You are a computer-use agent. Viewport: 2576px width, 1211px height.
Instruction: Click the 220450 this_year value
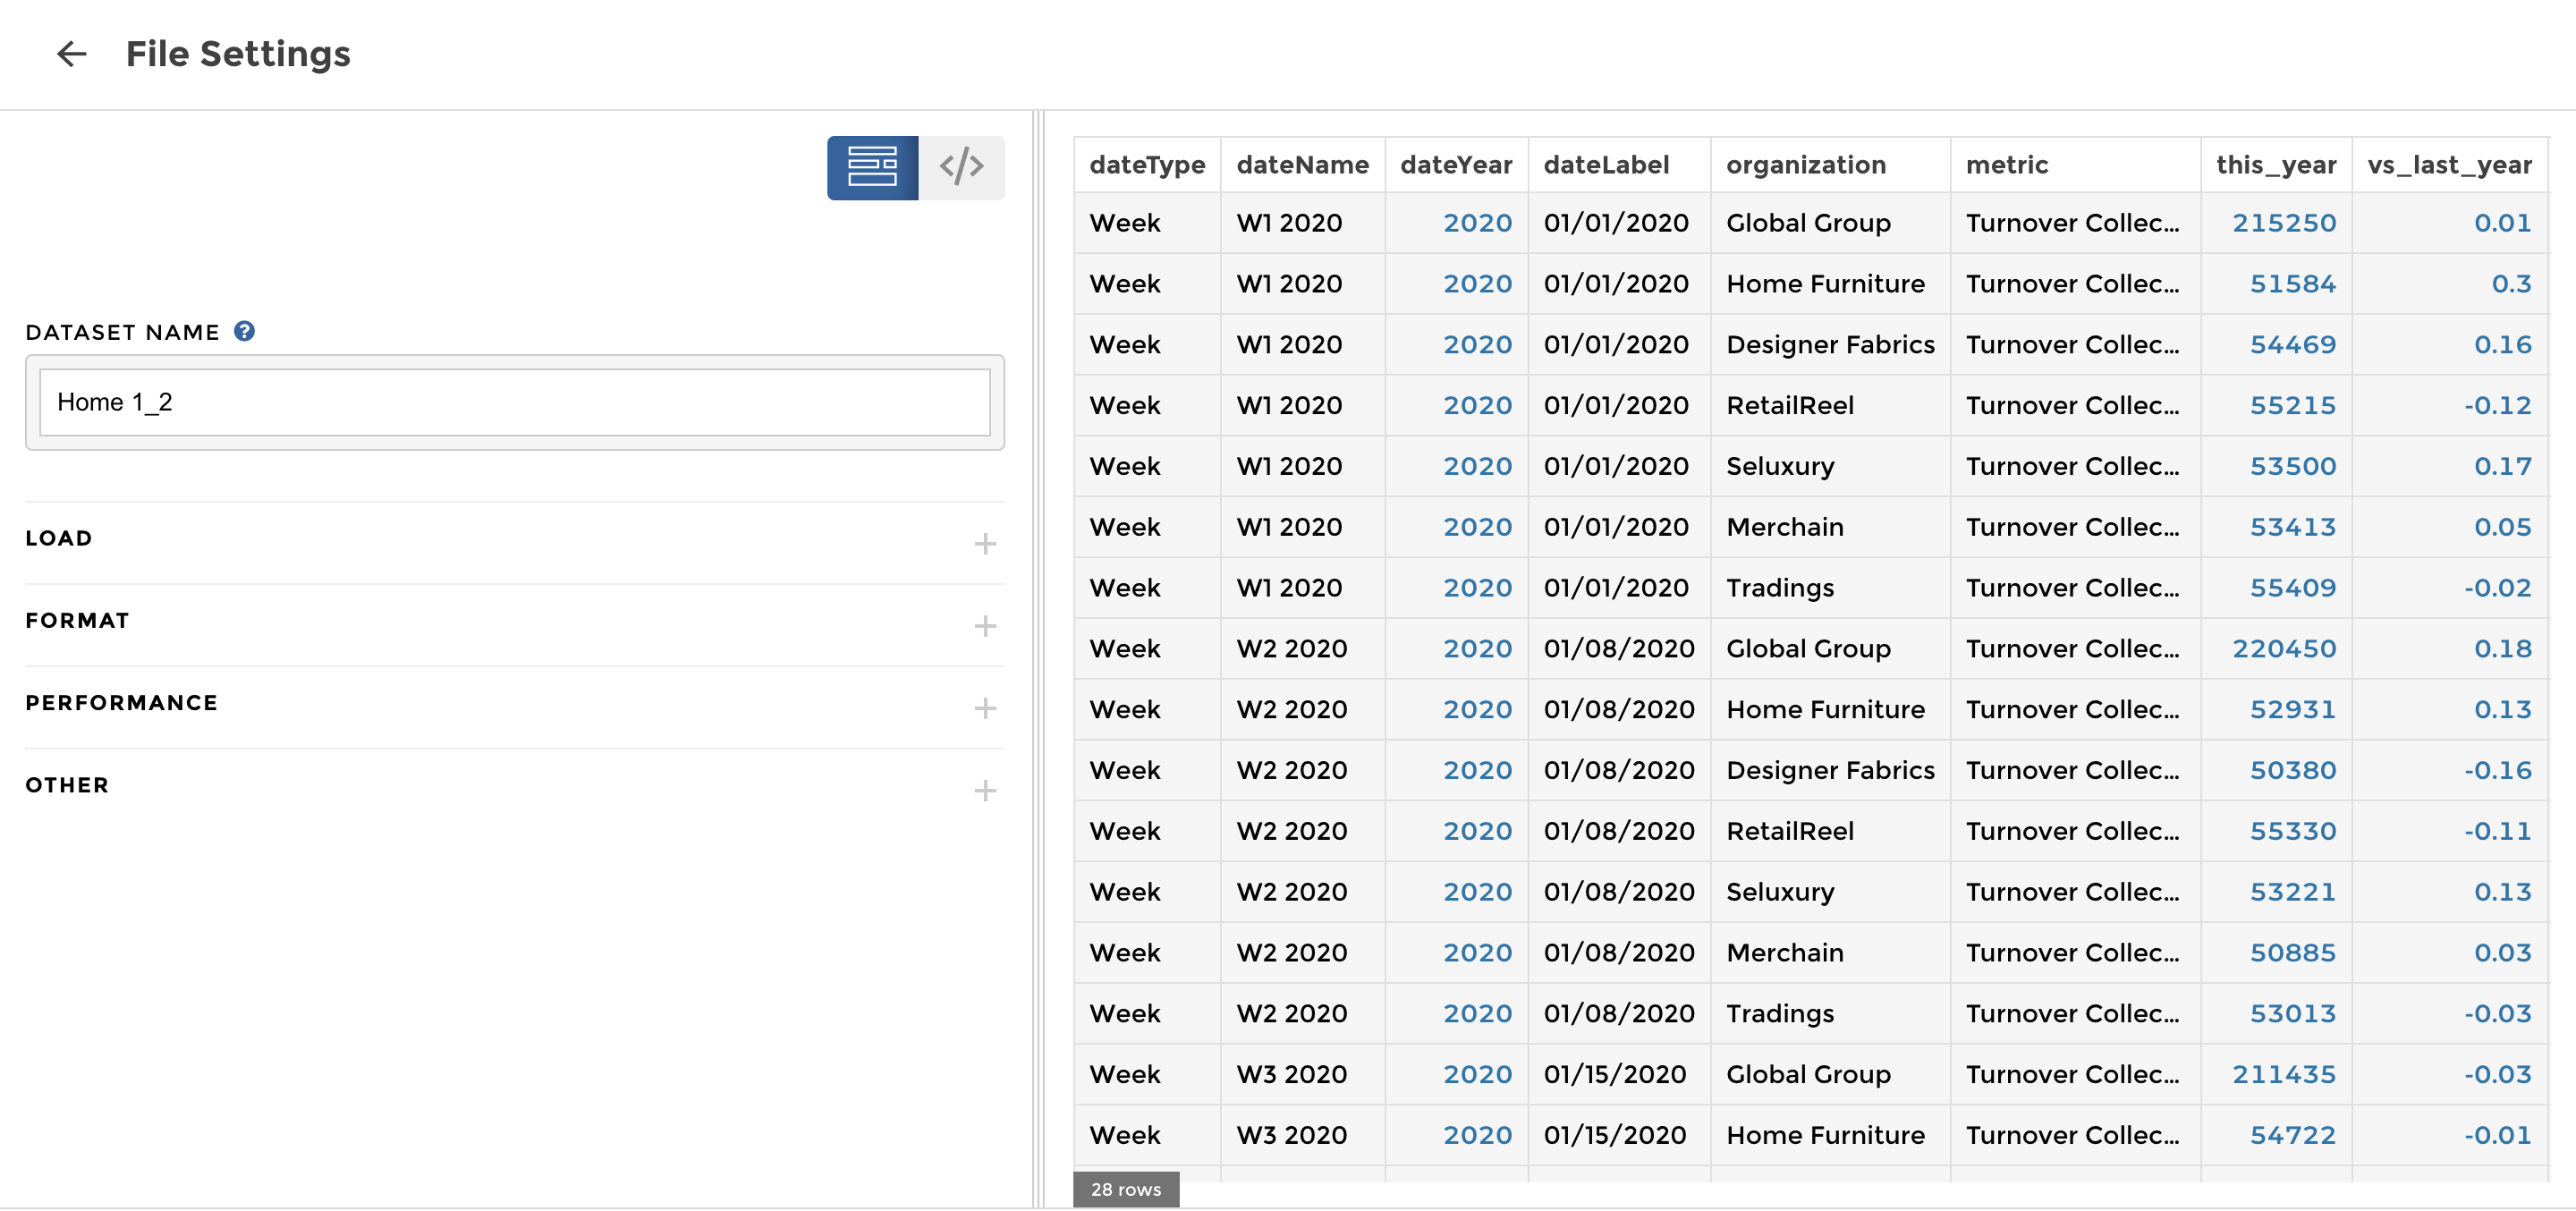[2284, 649]
